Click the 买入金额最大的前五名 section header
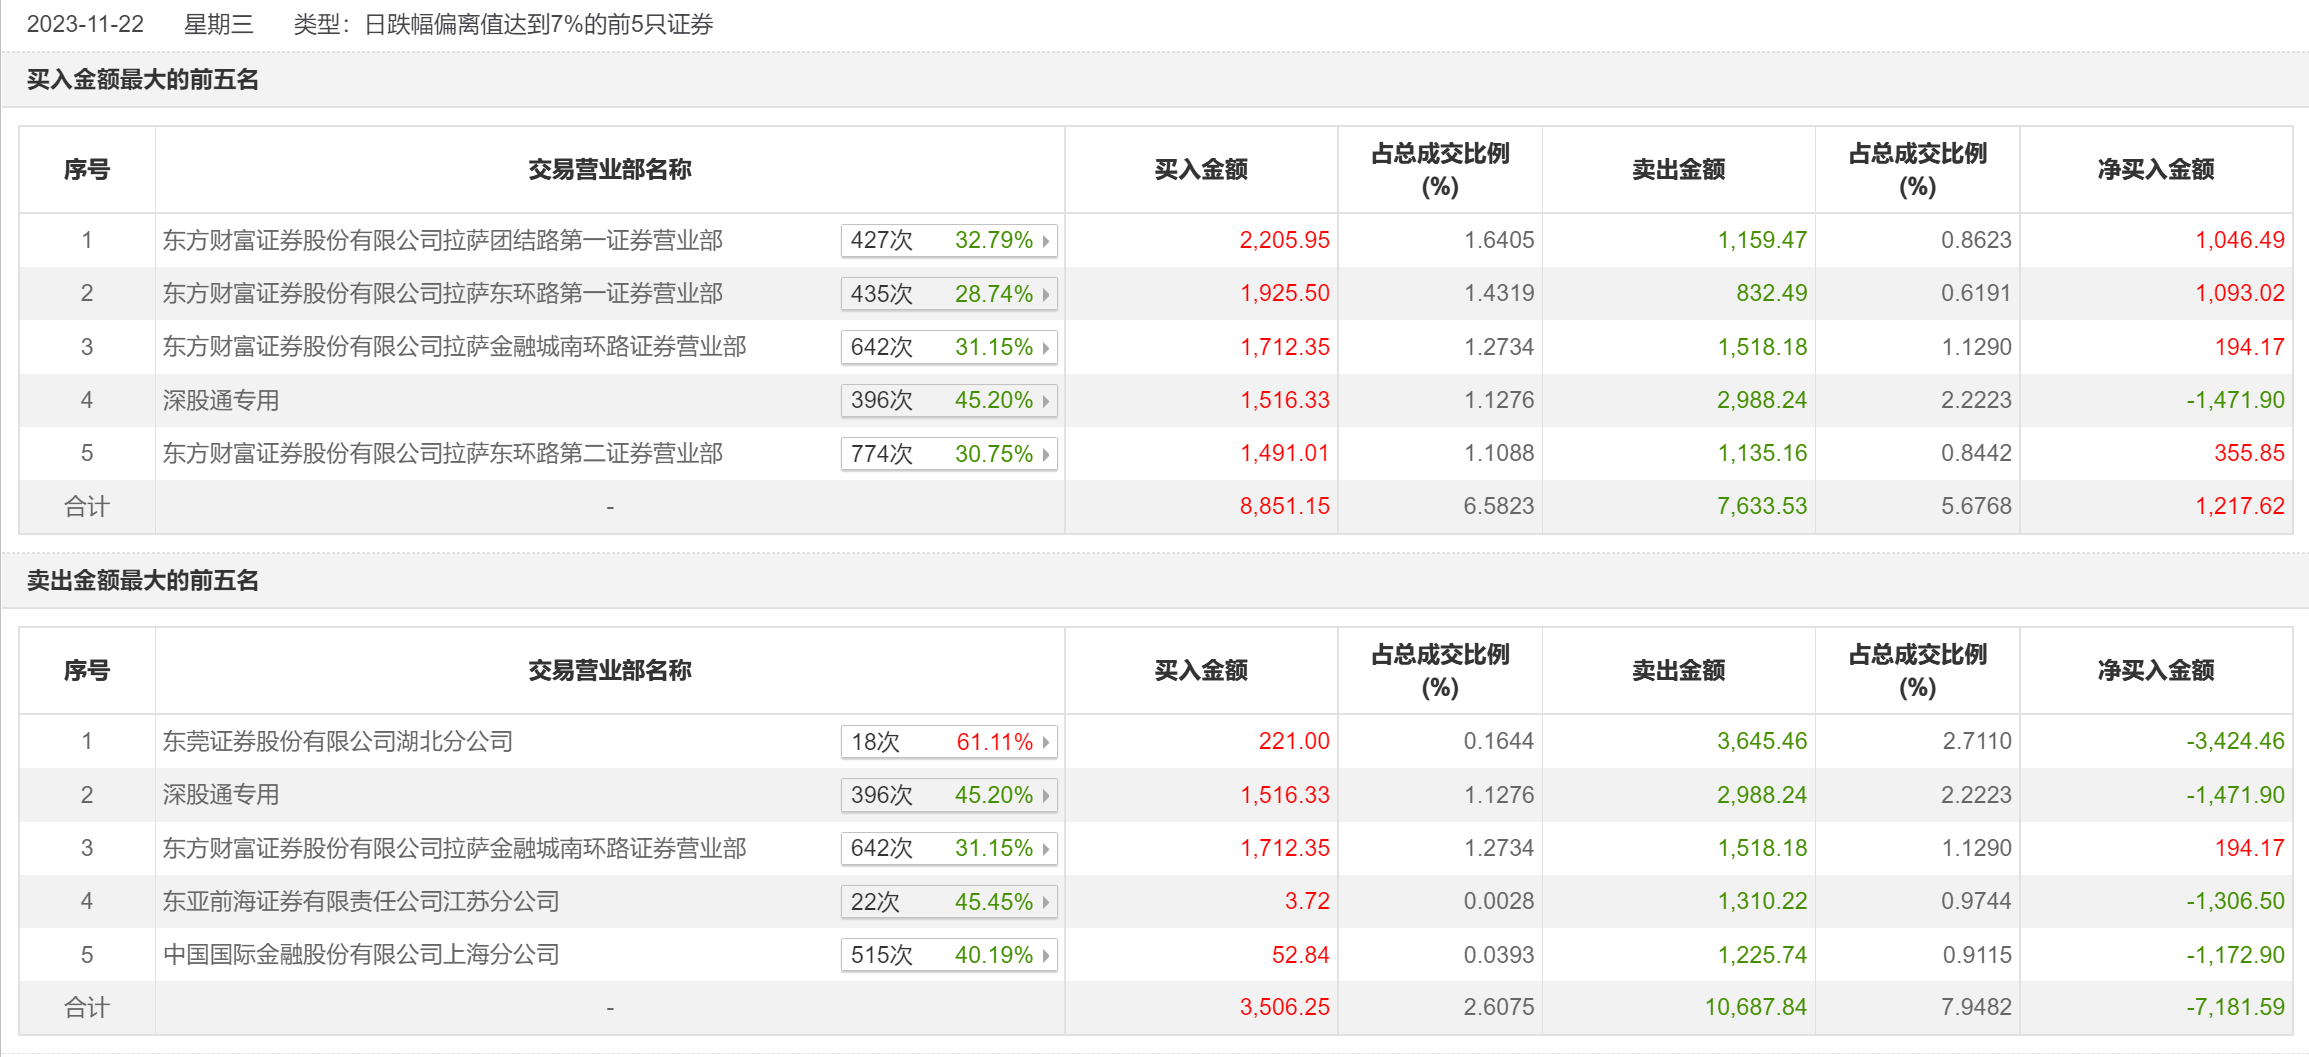The width and height of the screenshot is (2309, 1057). (x=143, y=80)
